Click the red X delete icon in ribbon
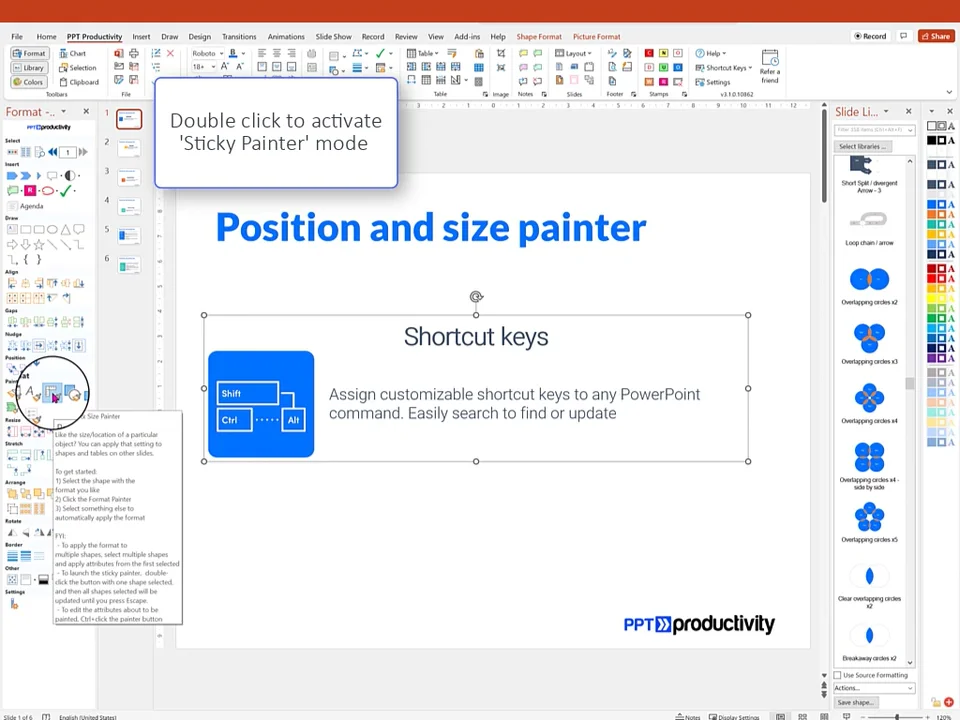 170,53
